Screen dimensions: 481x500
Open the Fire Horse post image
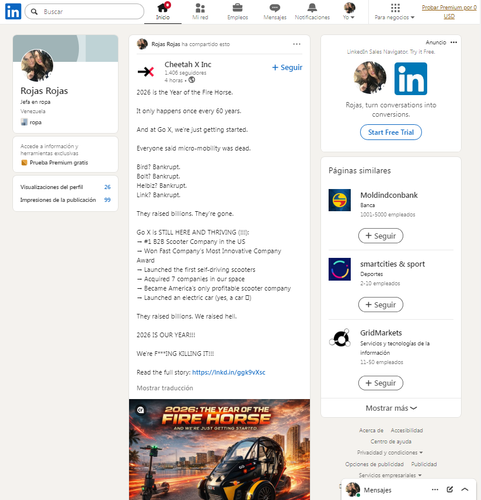click(219, 449)
